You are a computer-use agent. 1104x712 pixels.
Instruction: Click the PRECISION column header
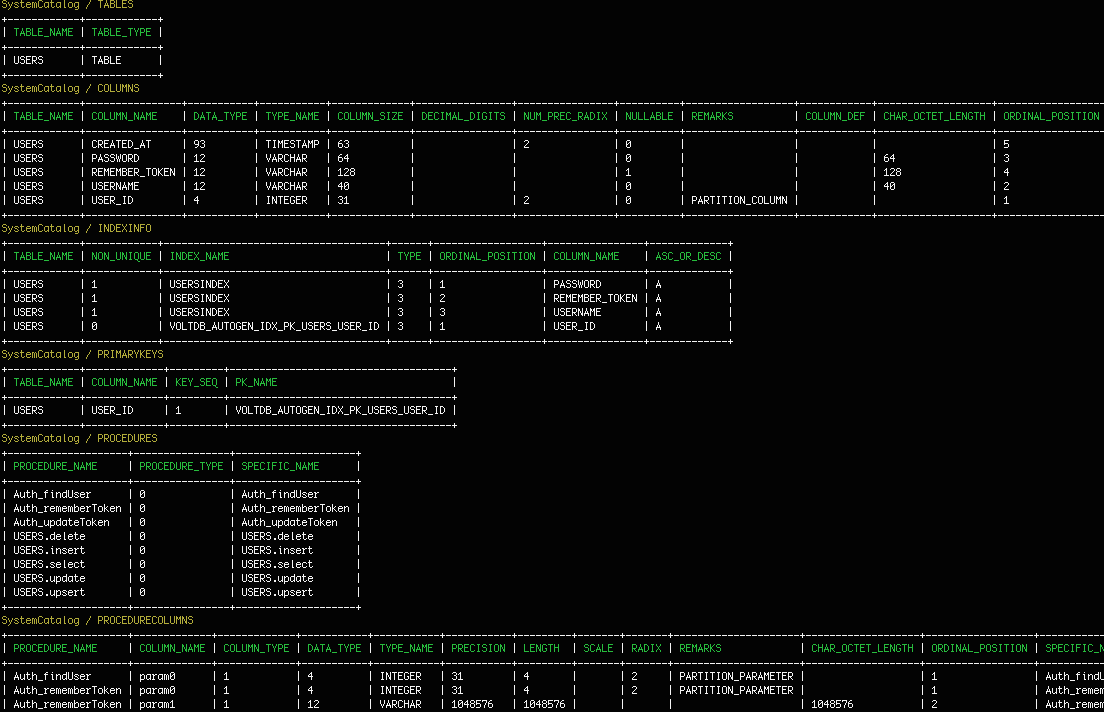(478, 649)
